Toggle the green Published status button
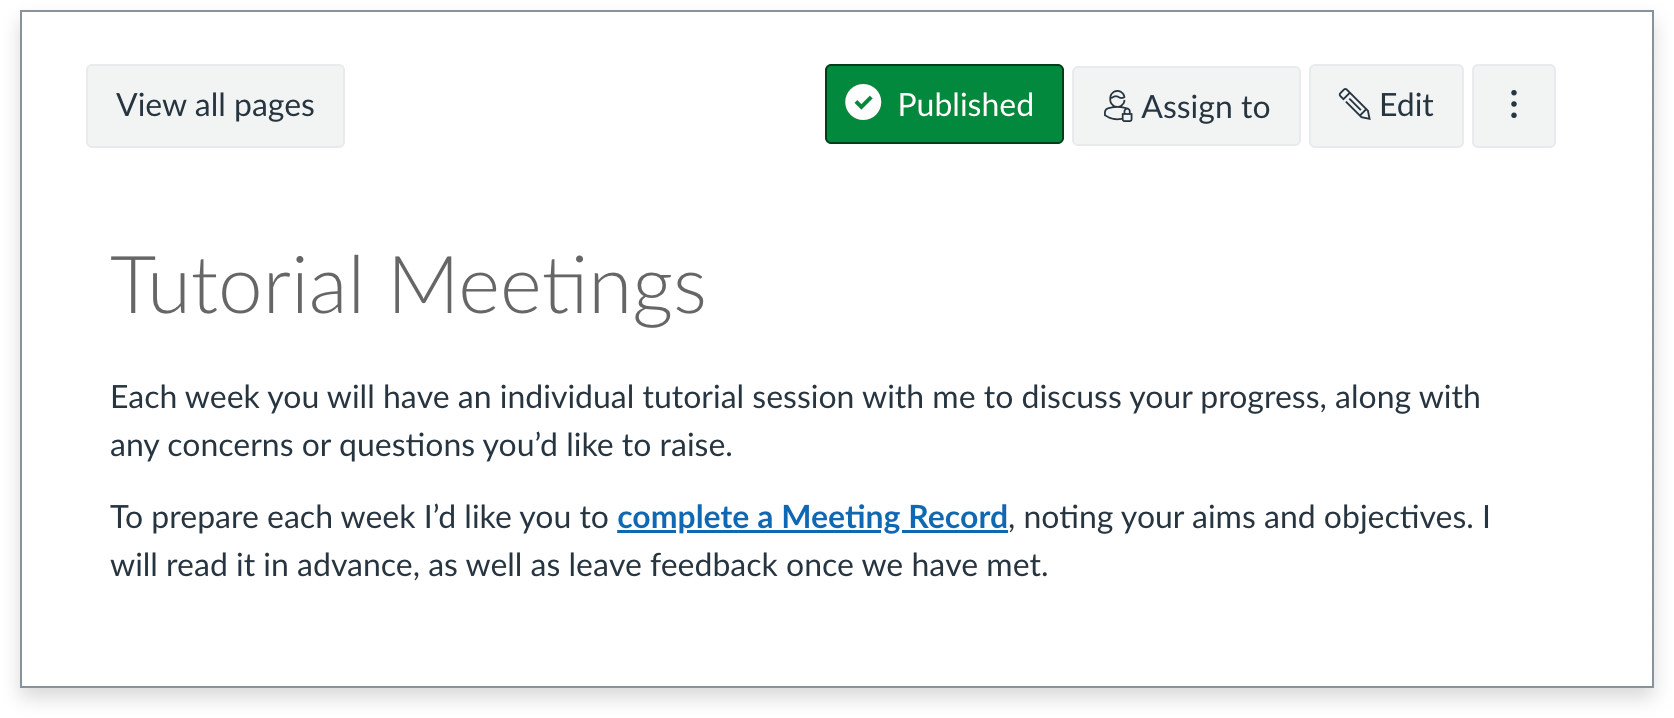This screenshot has height=718, width=1674. (944, 104)
